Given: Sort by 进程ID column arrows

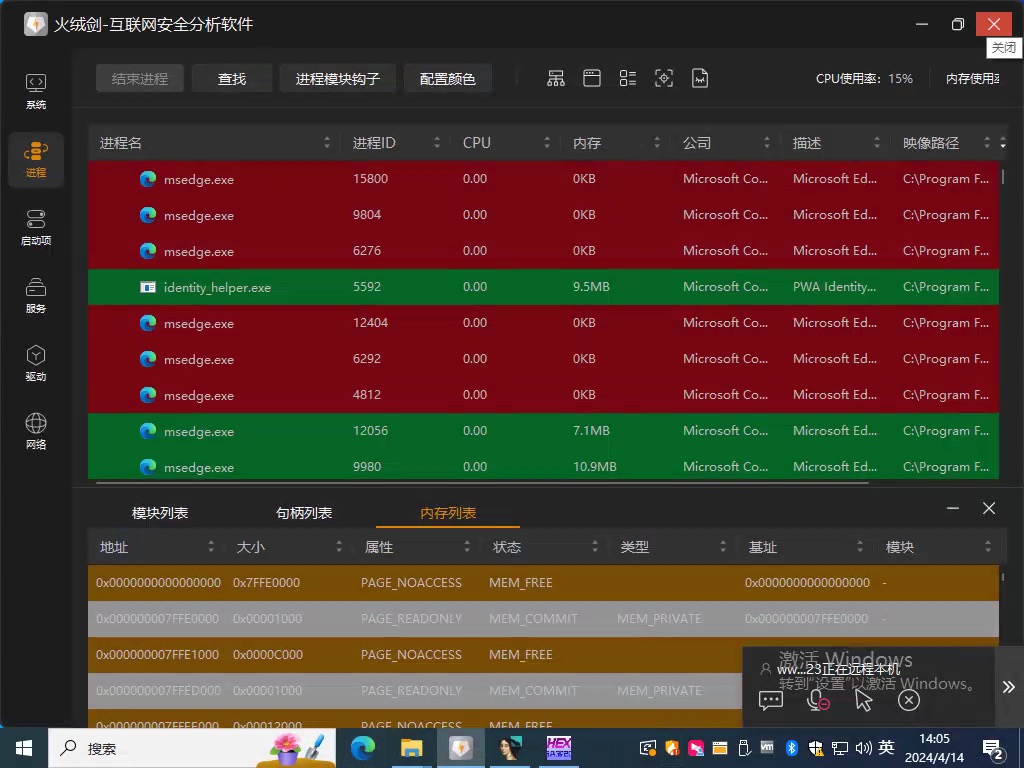Looking at the screenshot, I should click(437, 142).
